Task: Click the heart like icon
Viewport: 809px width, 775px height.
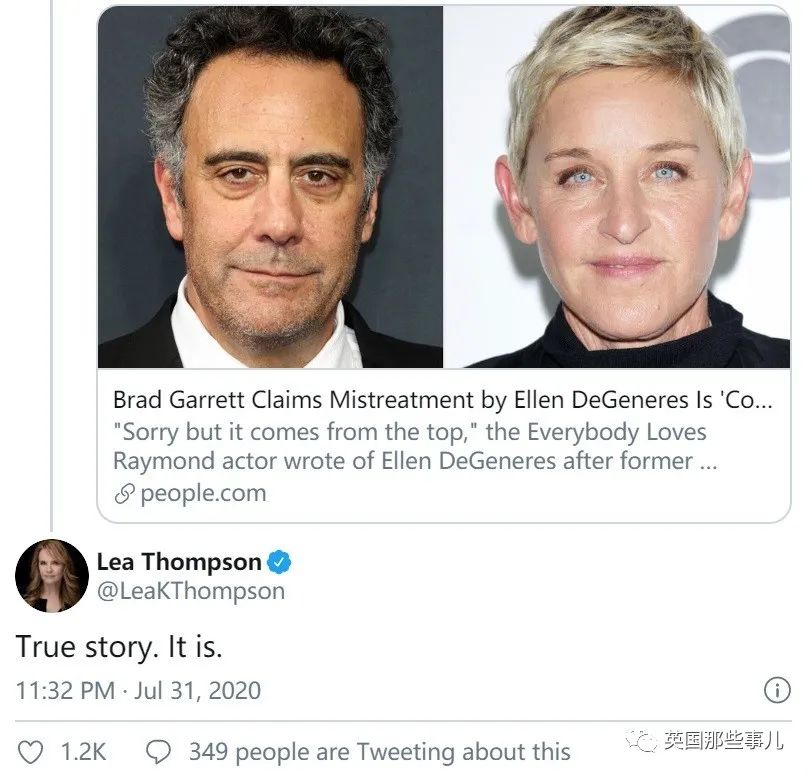Action: coord(33,751)
